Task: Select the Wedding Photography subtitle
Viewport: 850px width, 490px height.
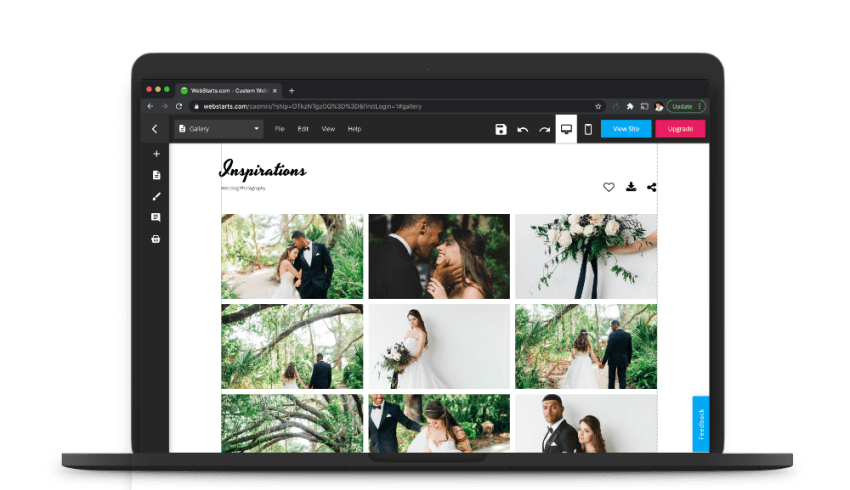Action: (243, 188)
